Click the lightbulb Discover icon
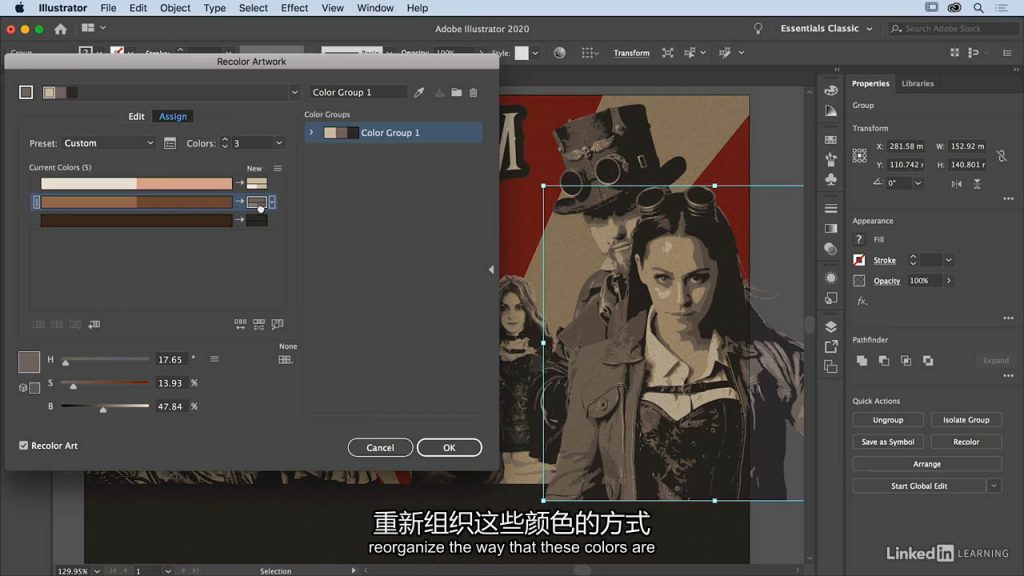1024x576 pixels. coord(758,29)
